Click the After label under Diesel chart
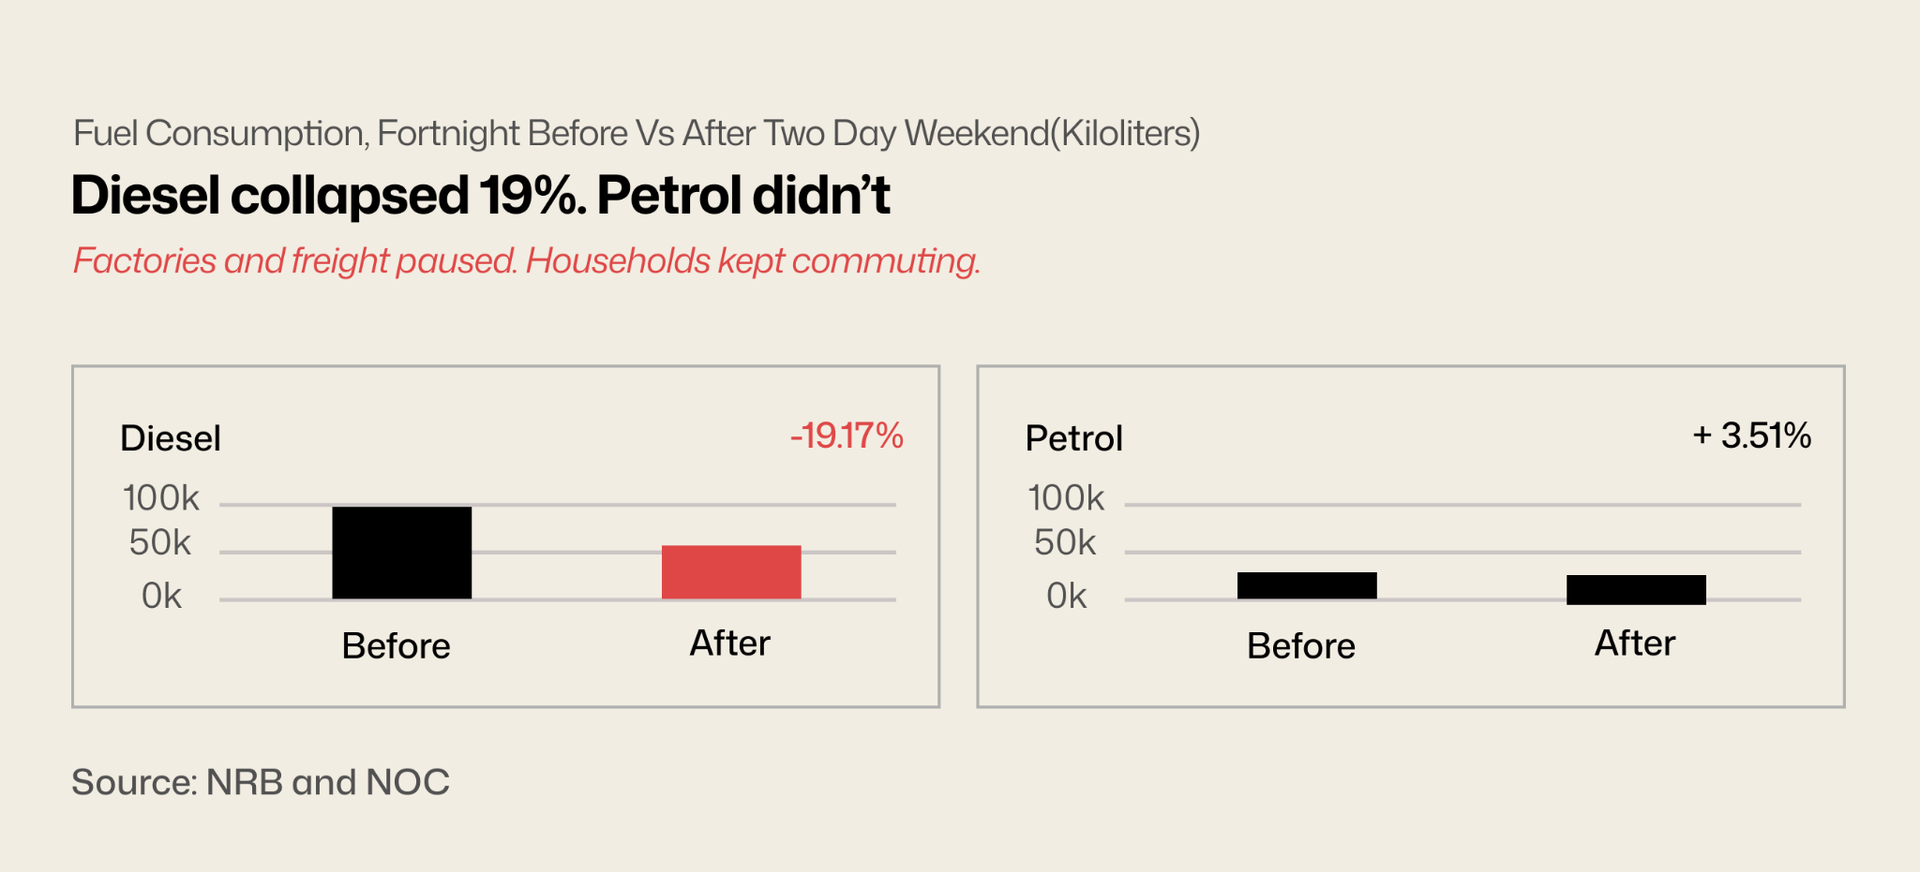Viewport: 1920px width, 872px height. [x=730, y=643]
